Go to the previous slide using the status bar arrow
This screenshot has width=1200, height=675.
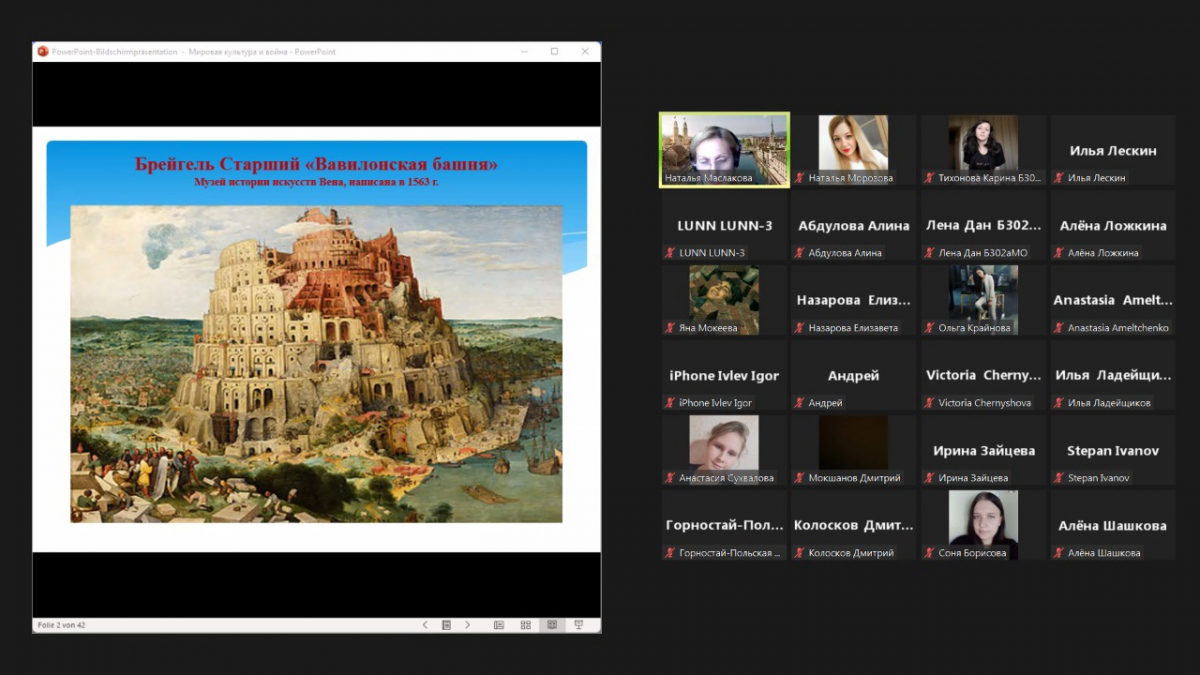[x=425, y=625]
